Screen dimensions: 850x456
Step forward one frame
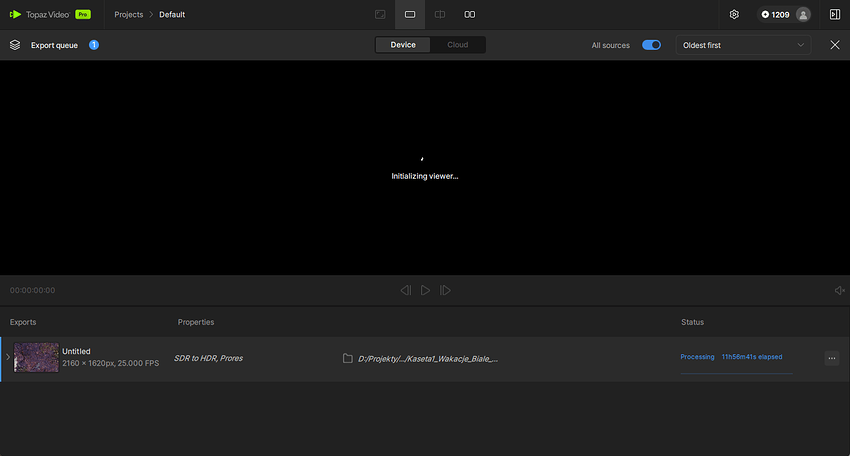445,291
